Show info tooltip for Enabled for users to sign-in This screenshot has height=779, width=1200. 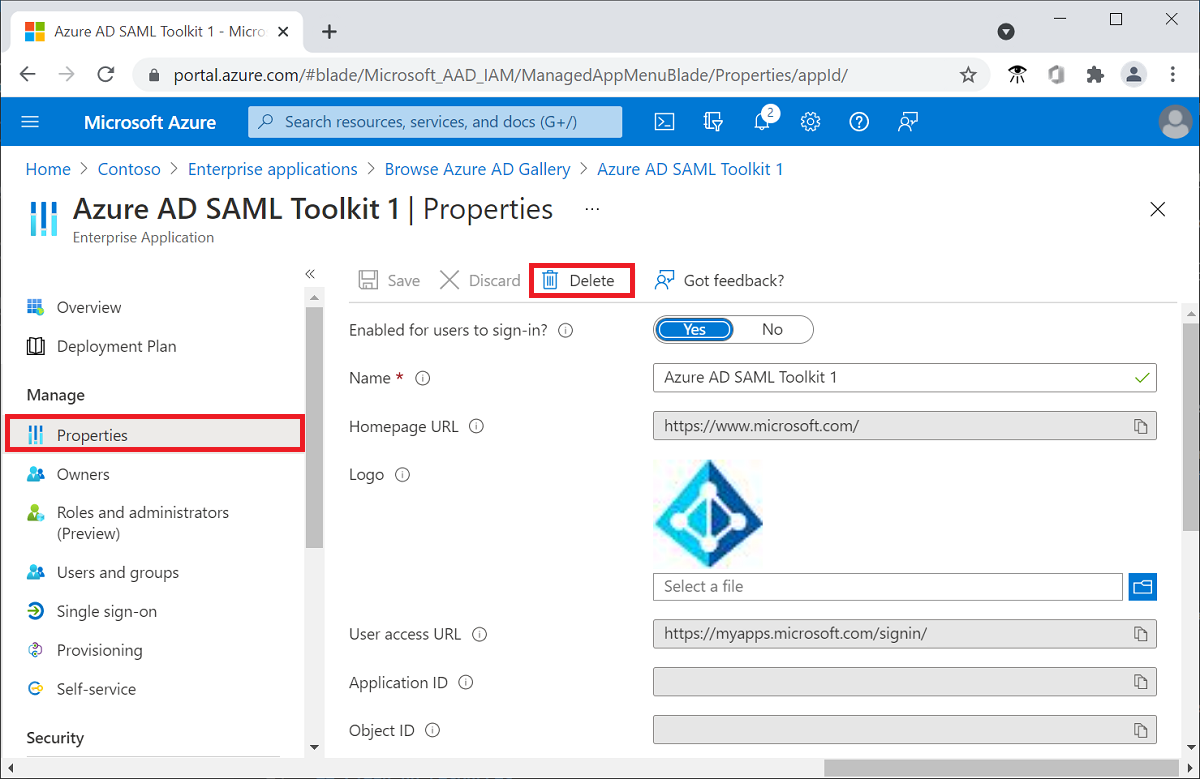pos(565,330)
